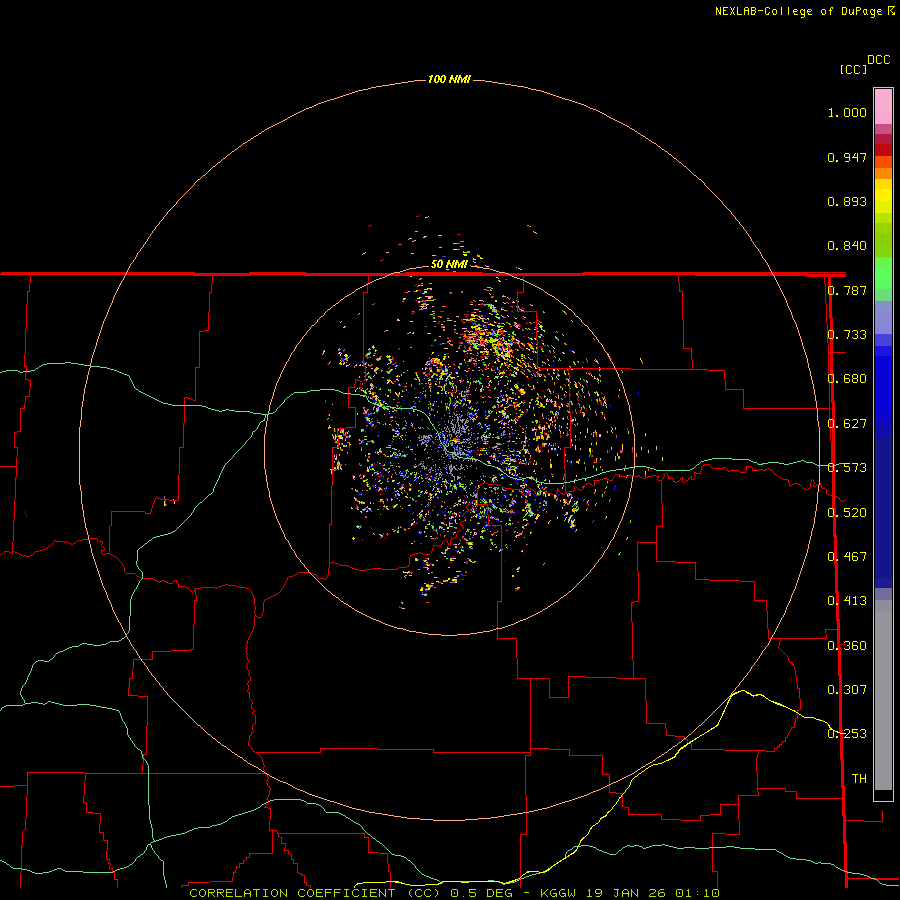This screenshot has height=900, width=900.
Task: Click the 0.840 legend value
Action: tap(847, 246)
